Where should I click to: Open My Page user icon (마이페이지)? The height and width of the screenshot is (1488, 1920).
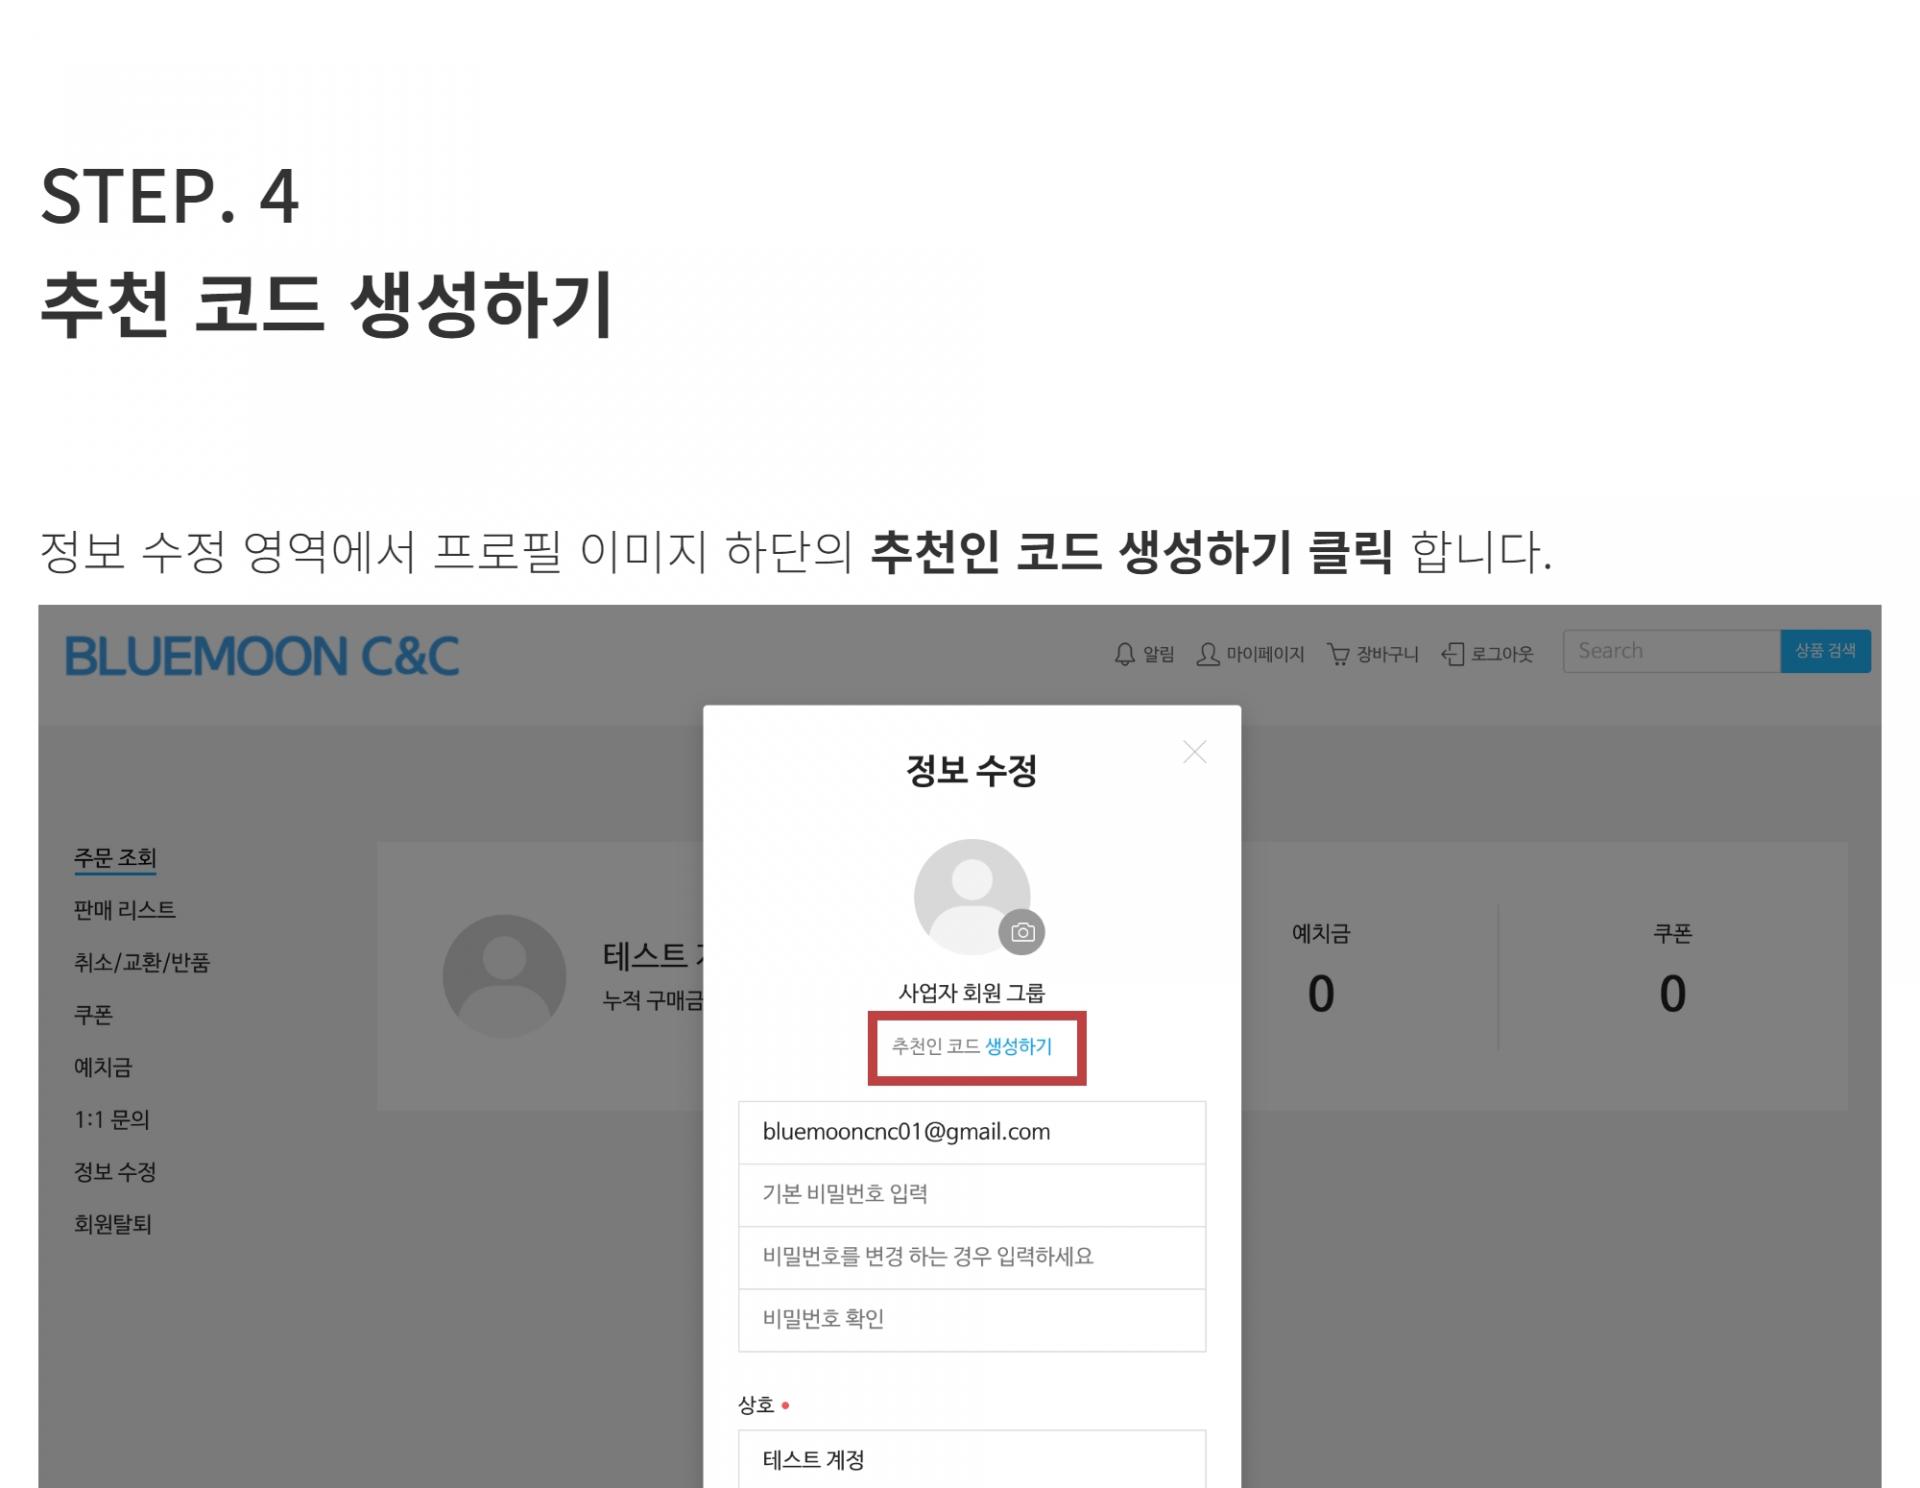tap(1208, 654)
